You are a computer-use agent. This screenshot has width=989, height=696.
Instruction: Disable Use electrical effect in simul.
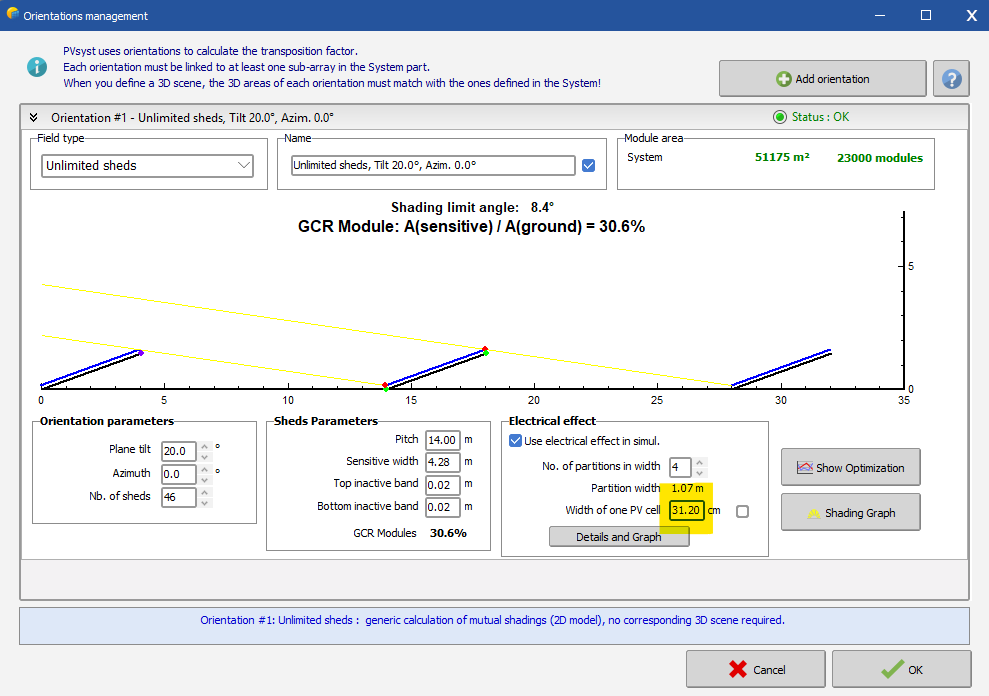point(516,441)
